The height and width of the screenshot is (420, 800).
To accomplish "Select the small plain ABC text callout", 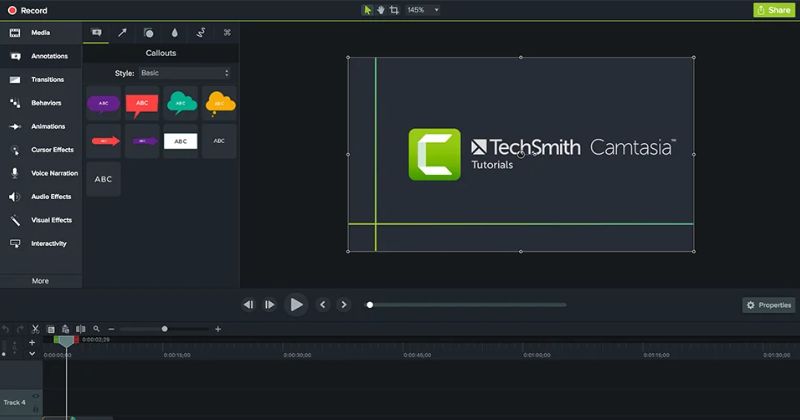I will click(x=219, y=141).
